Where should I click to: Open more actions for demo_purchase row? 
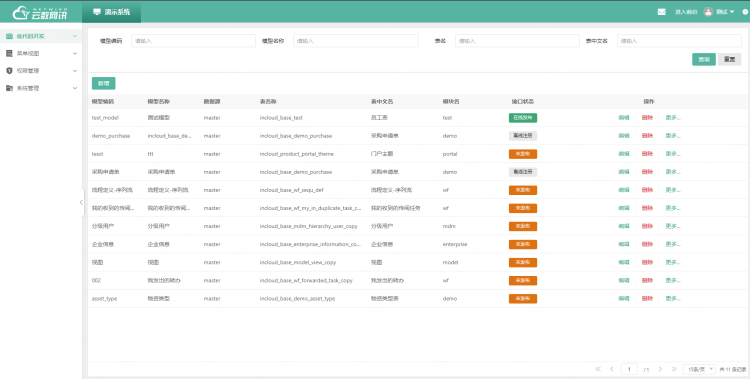pyautogui.click(x=673, y=136)
